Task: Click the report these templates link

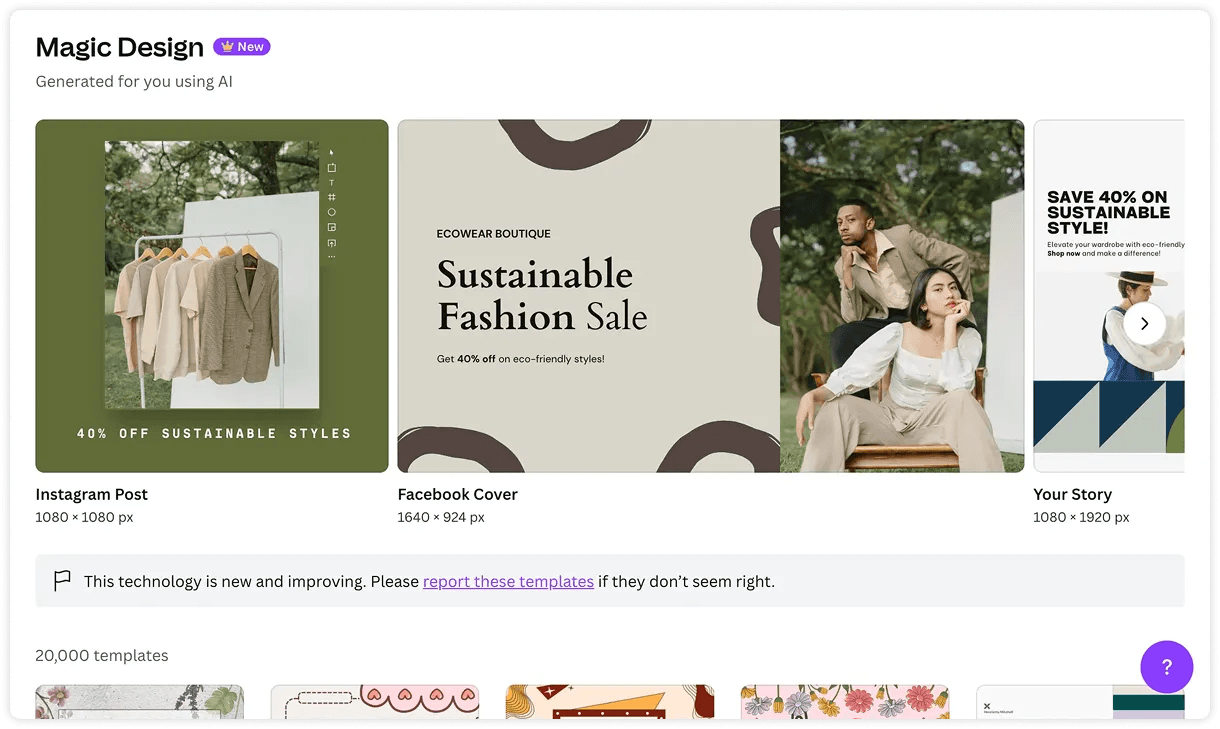Action: pyautogui.click(x=508, y=581)
